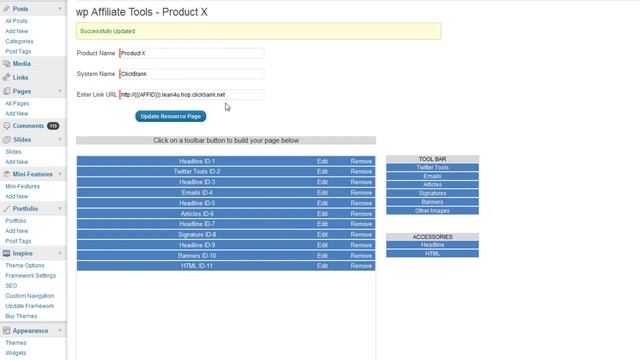
Task: Open Categories under Posts
Action: (x=19, y=41)
